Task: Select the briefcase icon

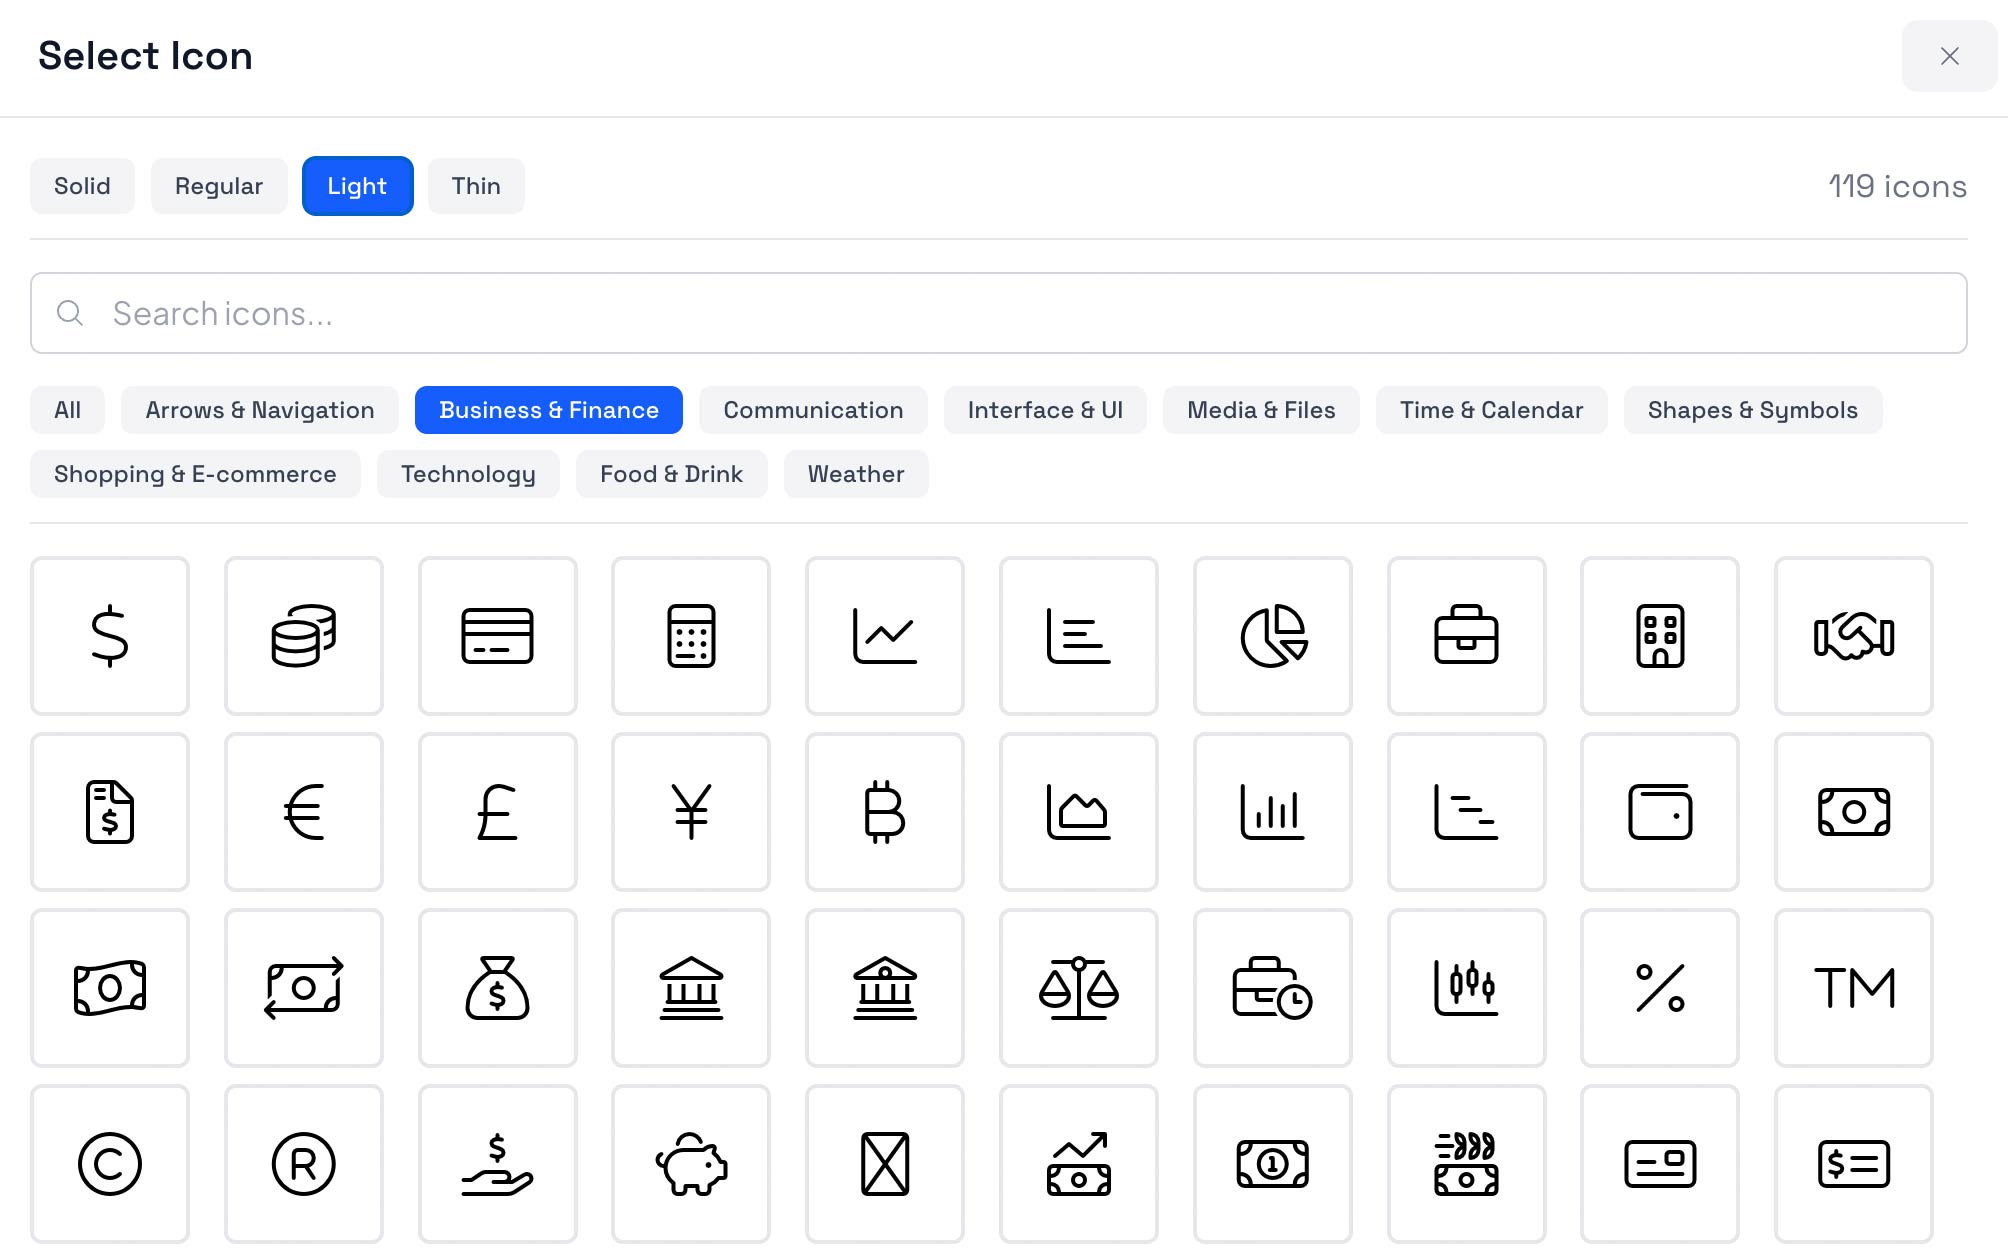Action: (x=1466, y=636)
